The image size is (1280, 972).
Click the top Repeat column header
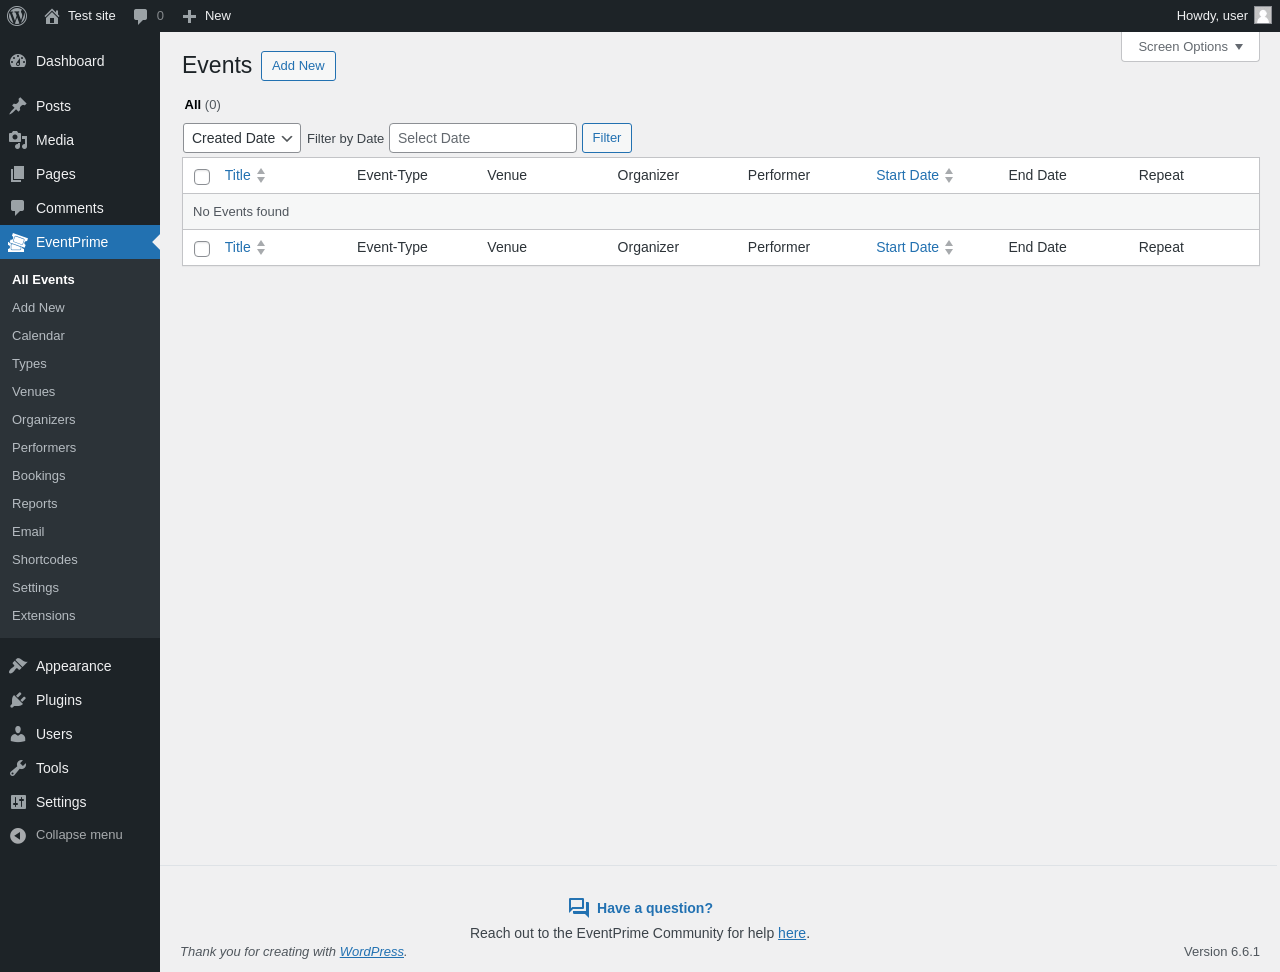click(x=1161, y=175)
